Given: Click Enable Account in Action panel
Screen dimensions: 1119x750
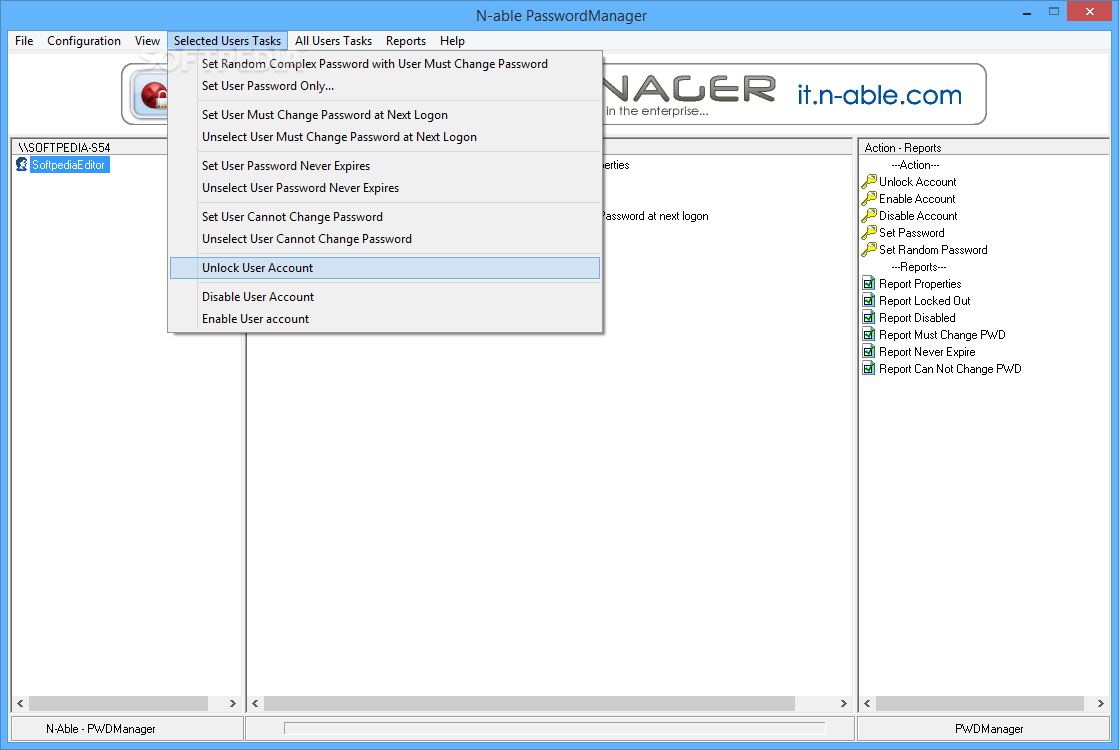Looking at the screenshot, I should [917, 199].
